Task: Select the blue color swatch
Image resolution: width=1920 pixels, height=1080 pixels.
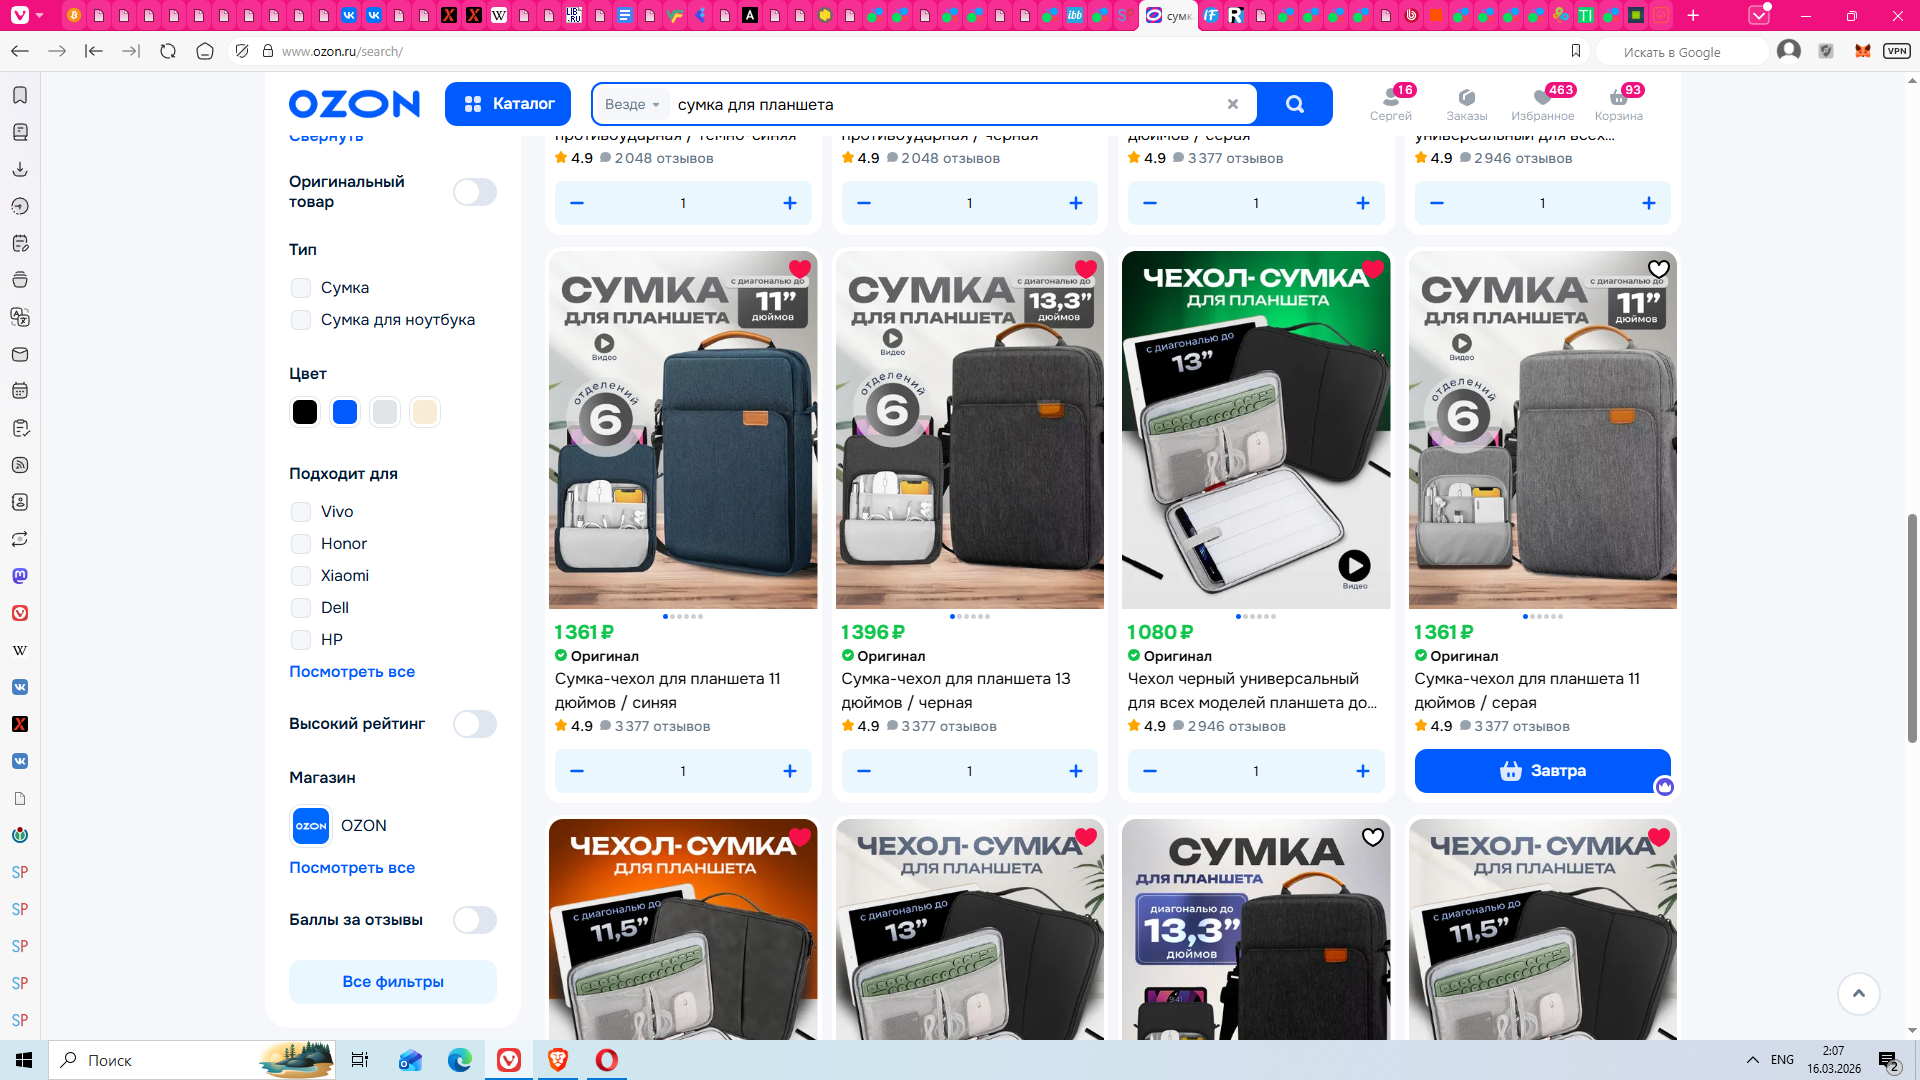Action: tap(345, 412)
